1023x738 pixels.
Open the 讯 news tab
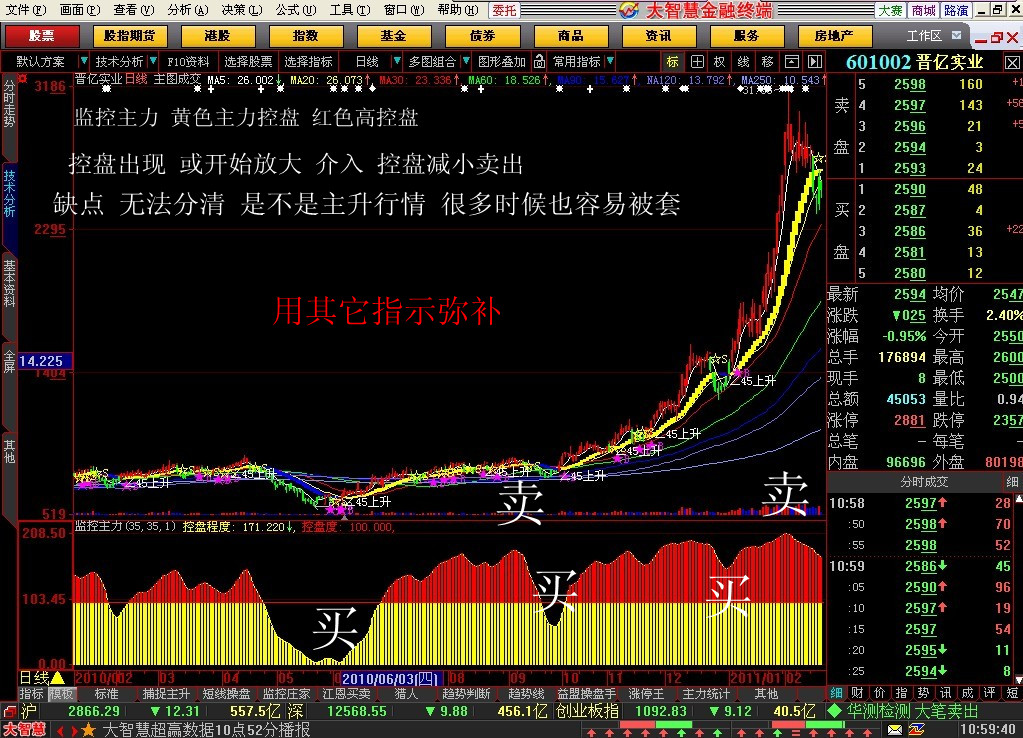tap(945, 693)
